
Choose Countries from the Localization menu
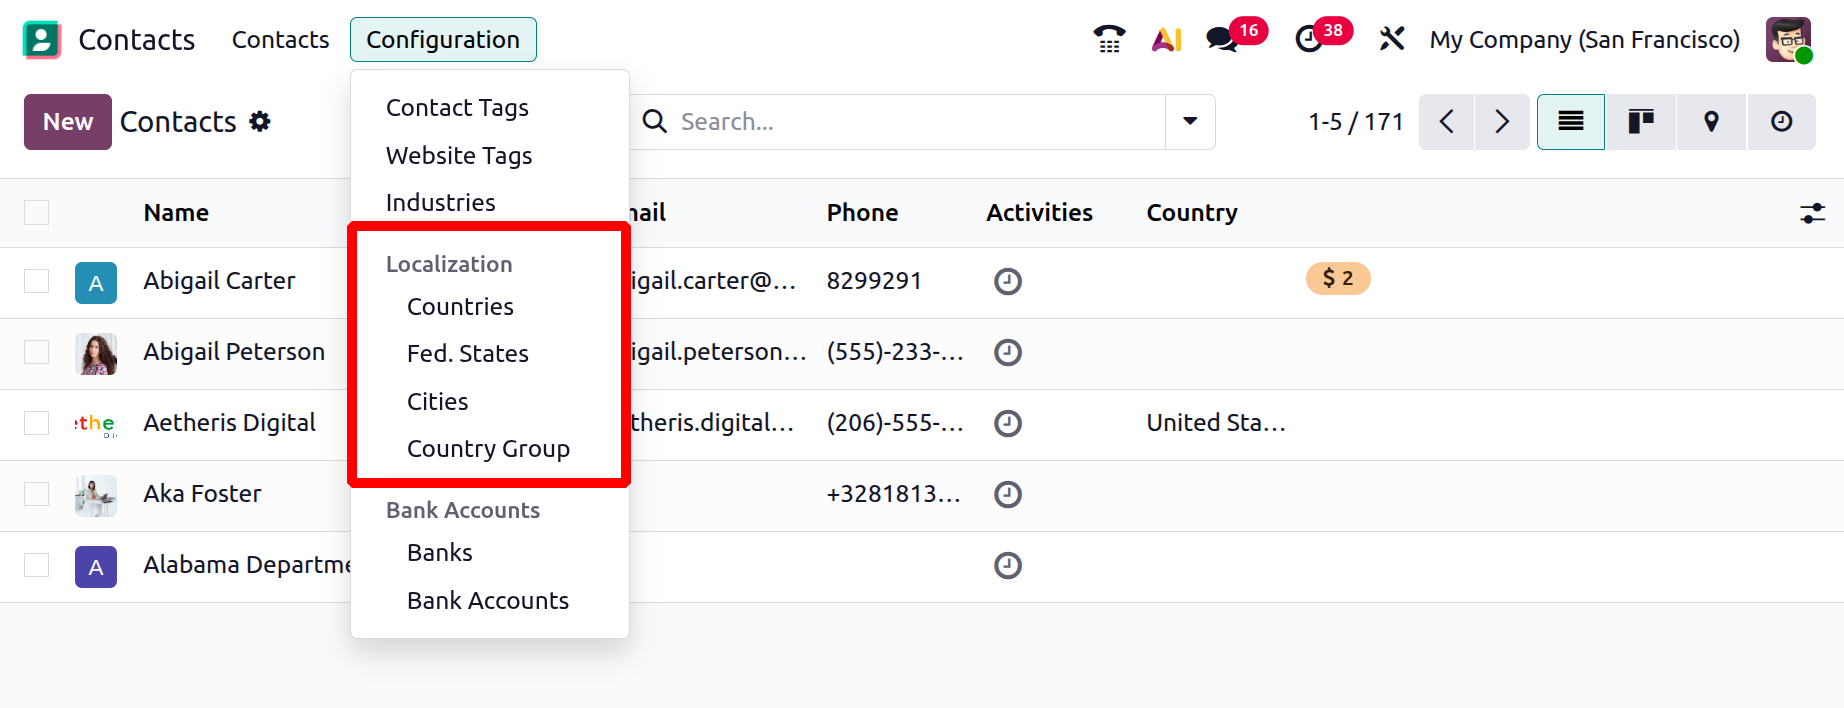pos(460,307)
